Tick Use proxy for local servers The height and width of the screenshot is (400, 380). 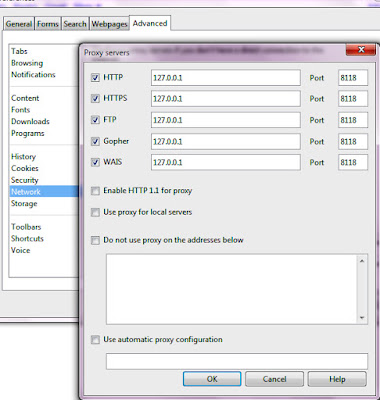click(95, 212)
